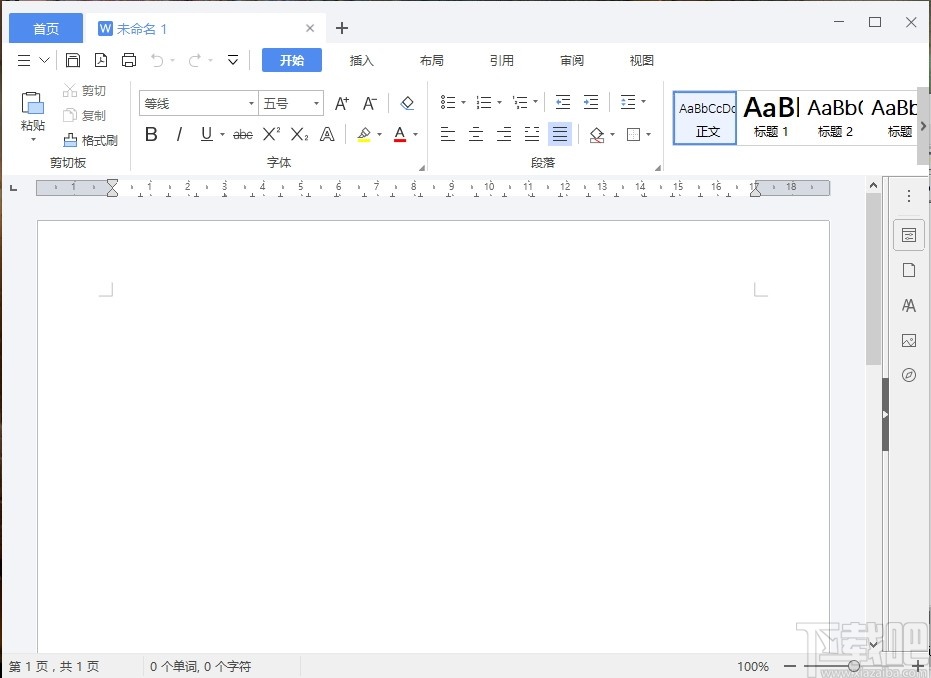Export document as PDF

pyautogui.click(x=101, y=59)
